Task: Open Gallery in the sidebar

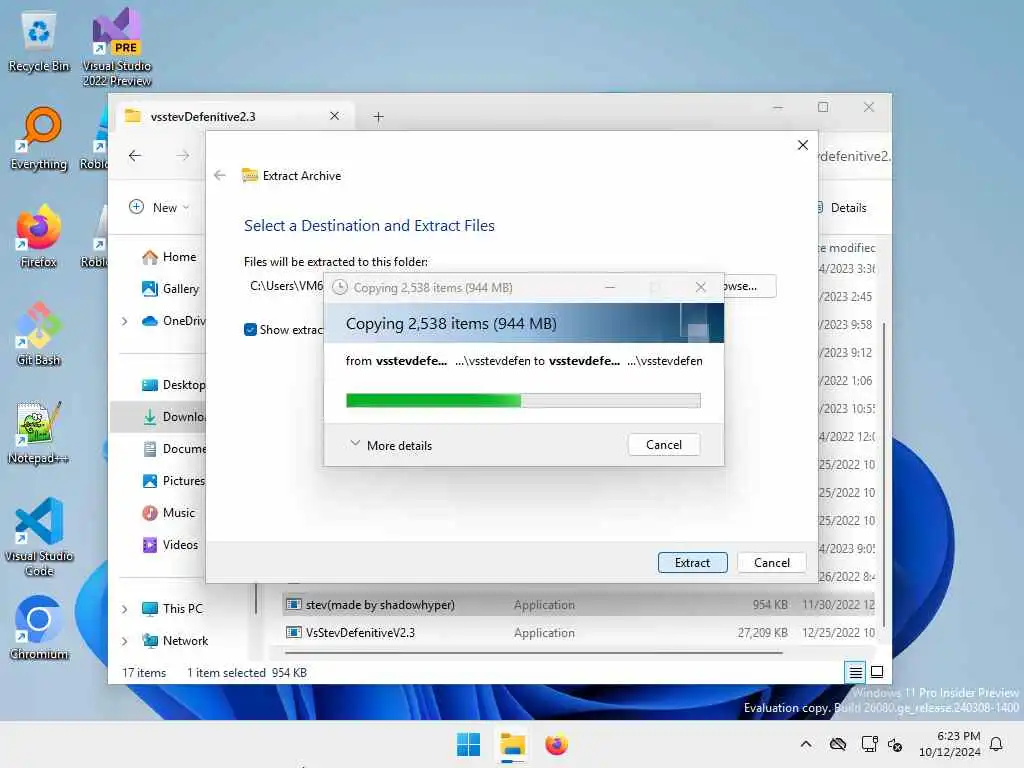Action: [170, 289]
